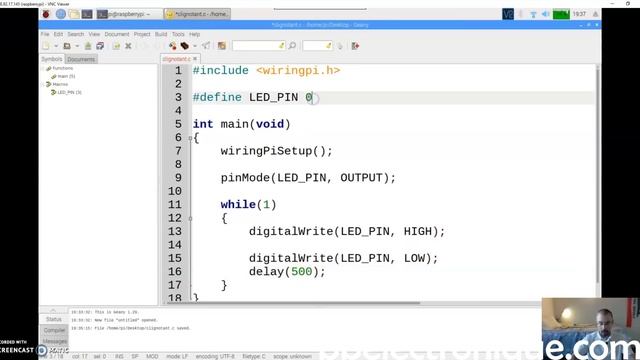Reload the current file from disk
640x360 pixels.
[x=116, y=46]
